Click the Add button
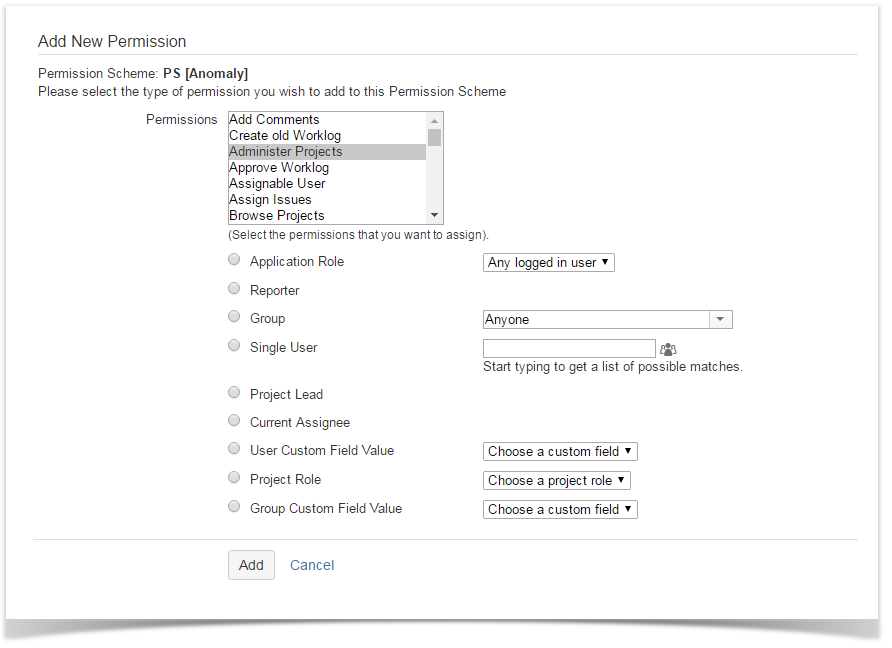Viewport: 892px width, 648px height. pos(251,565)
